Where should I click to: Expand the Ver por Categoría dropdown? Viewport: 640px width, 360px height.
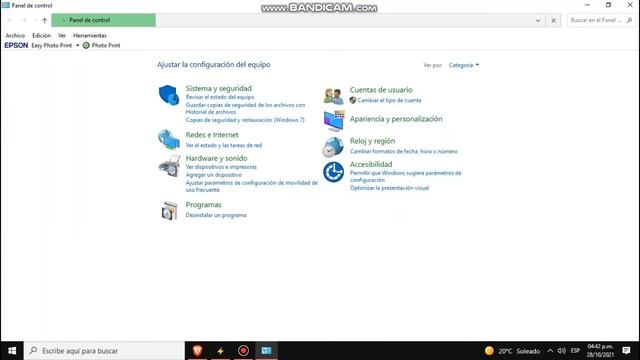click(464, 65)
